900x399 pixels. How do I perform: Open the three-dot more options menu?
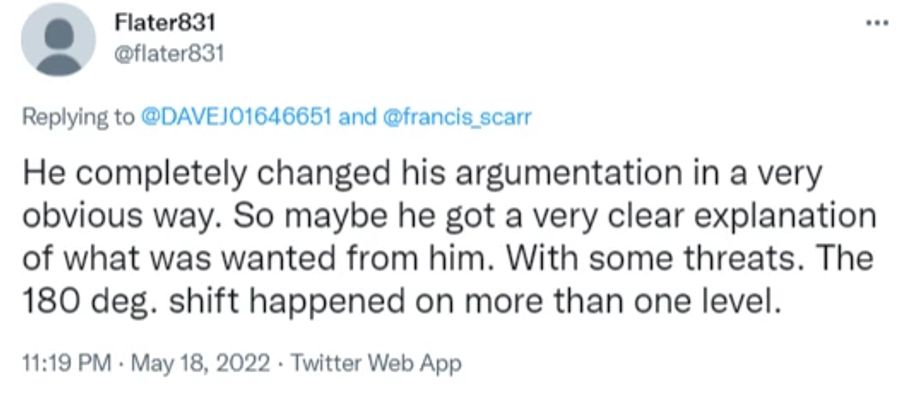(876, 25)
